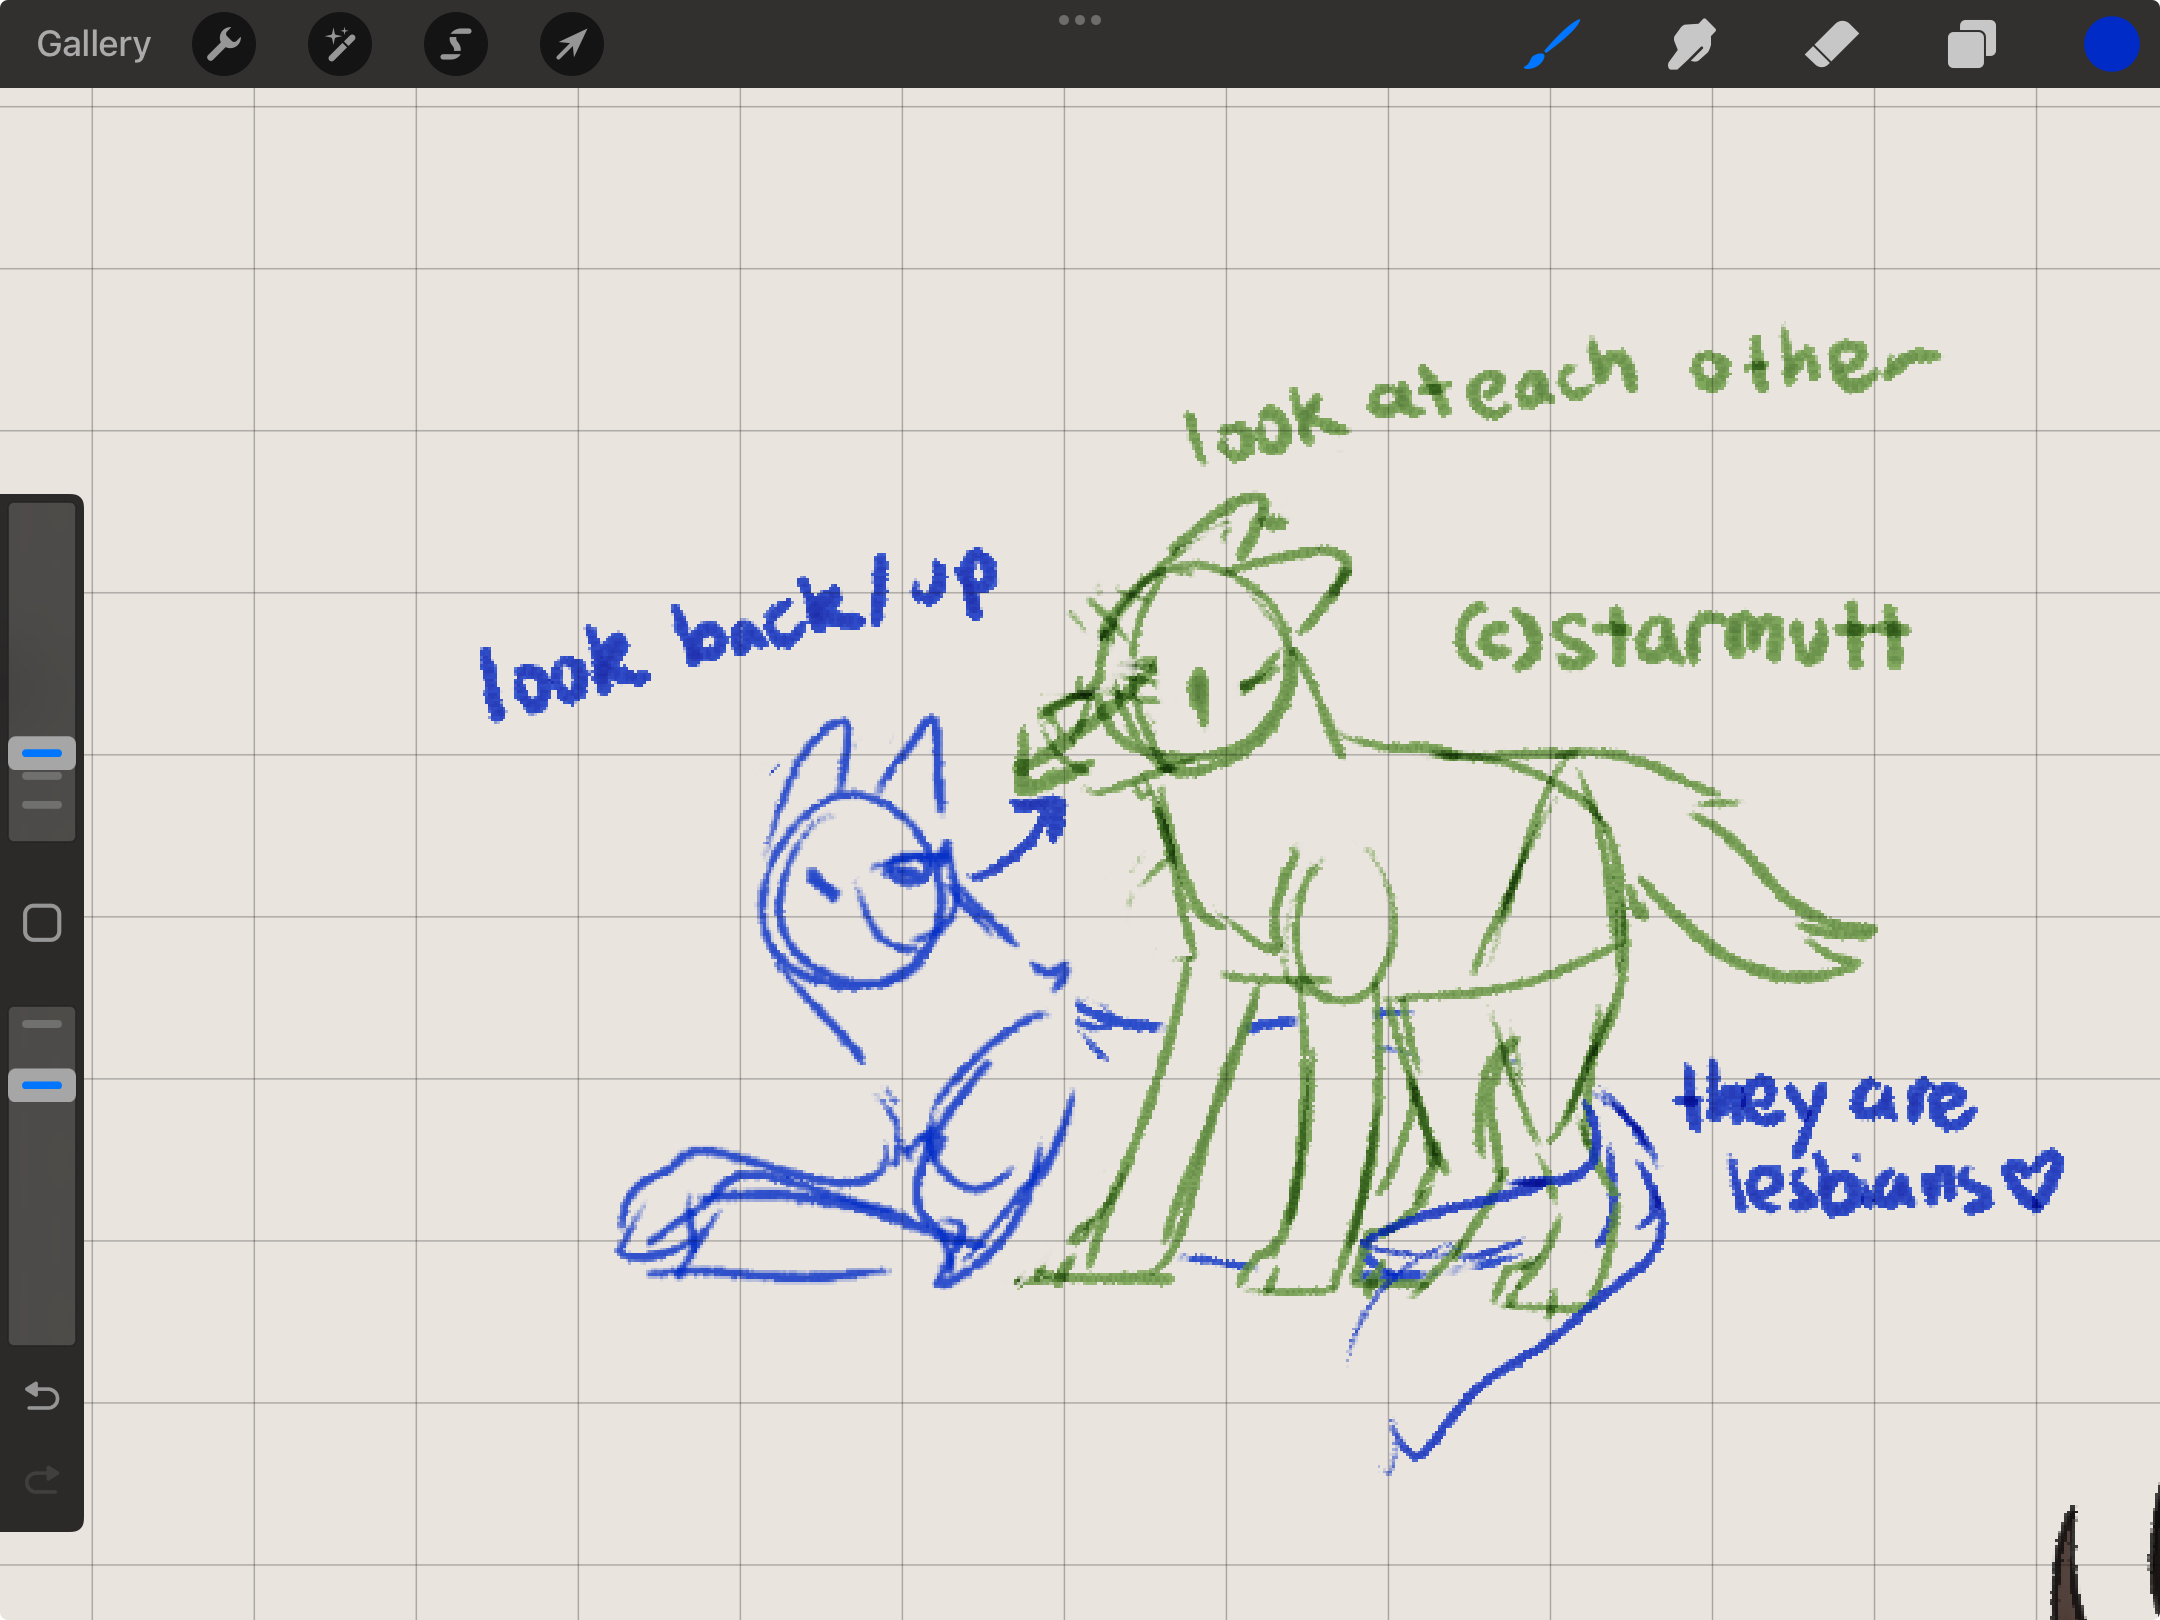Tap the three-dot multitasking menu at top
This screenshot has height=1620, width=2160.
click(1080, 20)
